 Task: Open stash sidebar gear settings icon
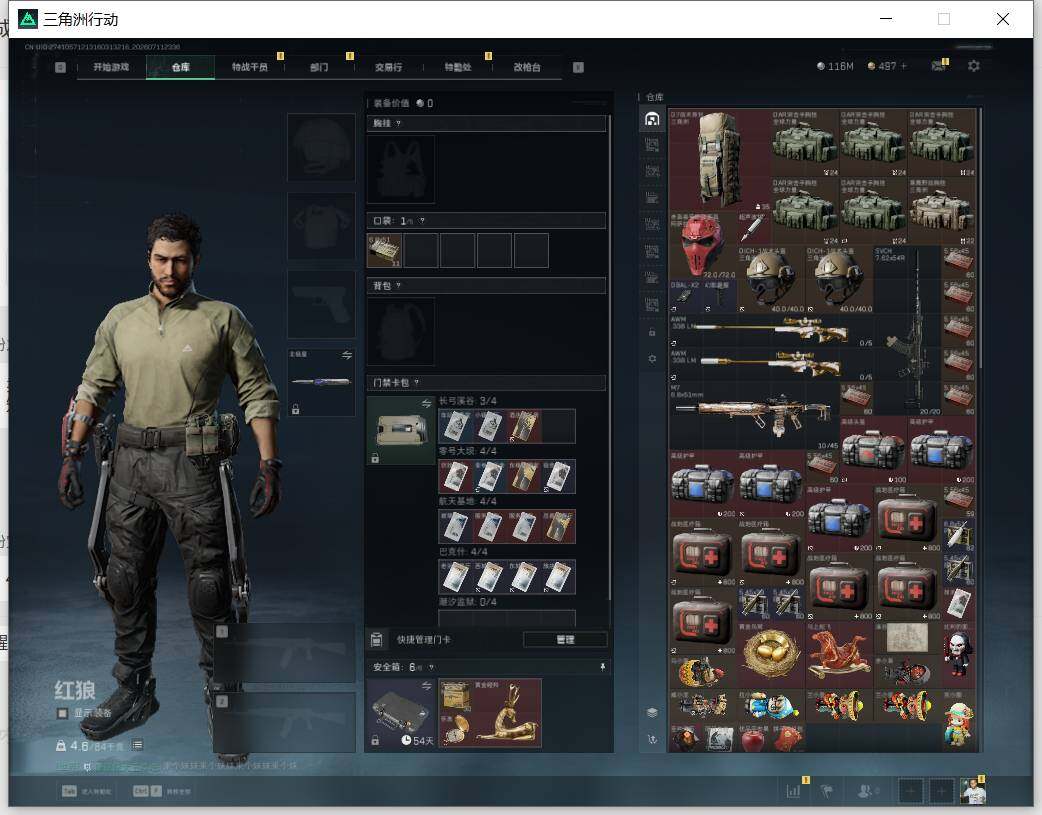pos(652,358)
